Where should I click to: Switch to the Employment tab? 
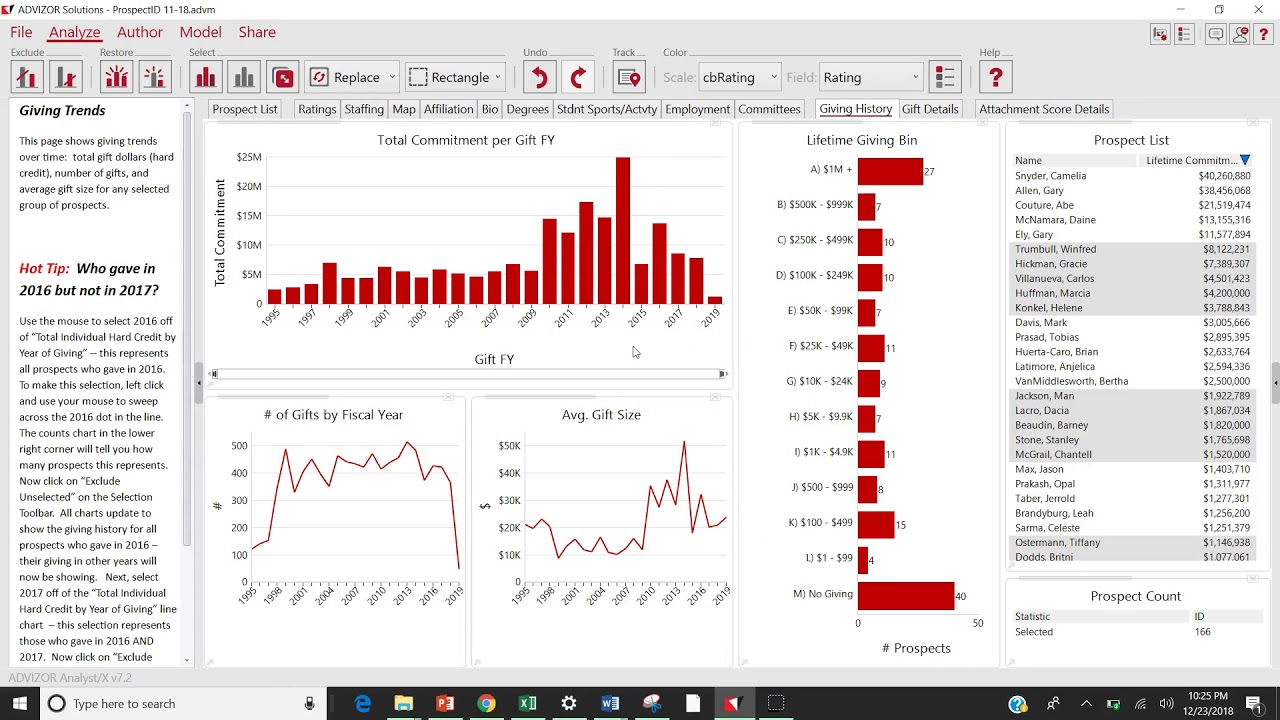pyautogui.click(x=697, y=109)
